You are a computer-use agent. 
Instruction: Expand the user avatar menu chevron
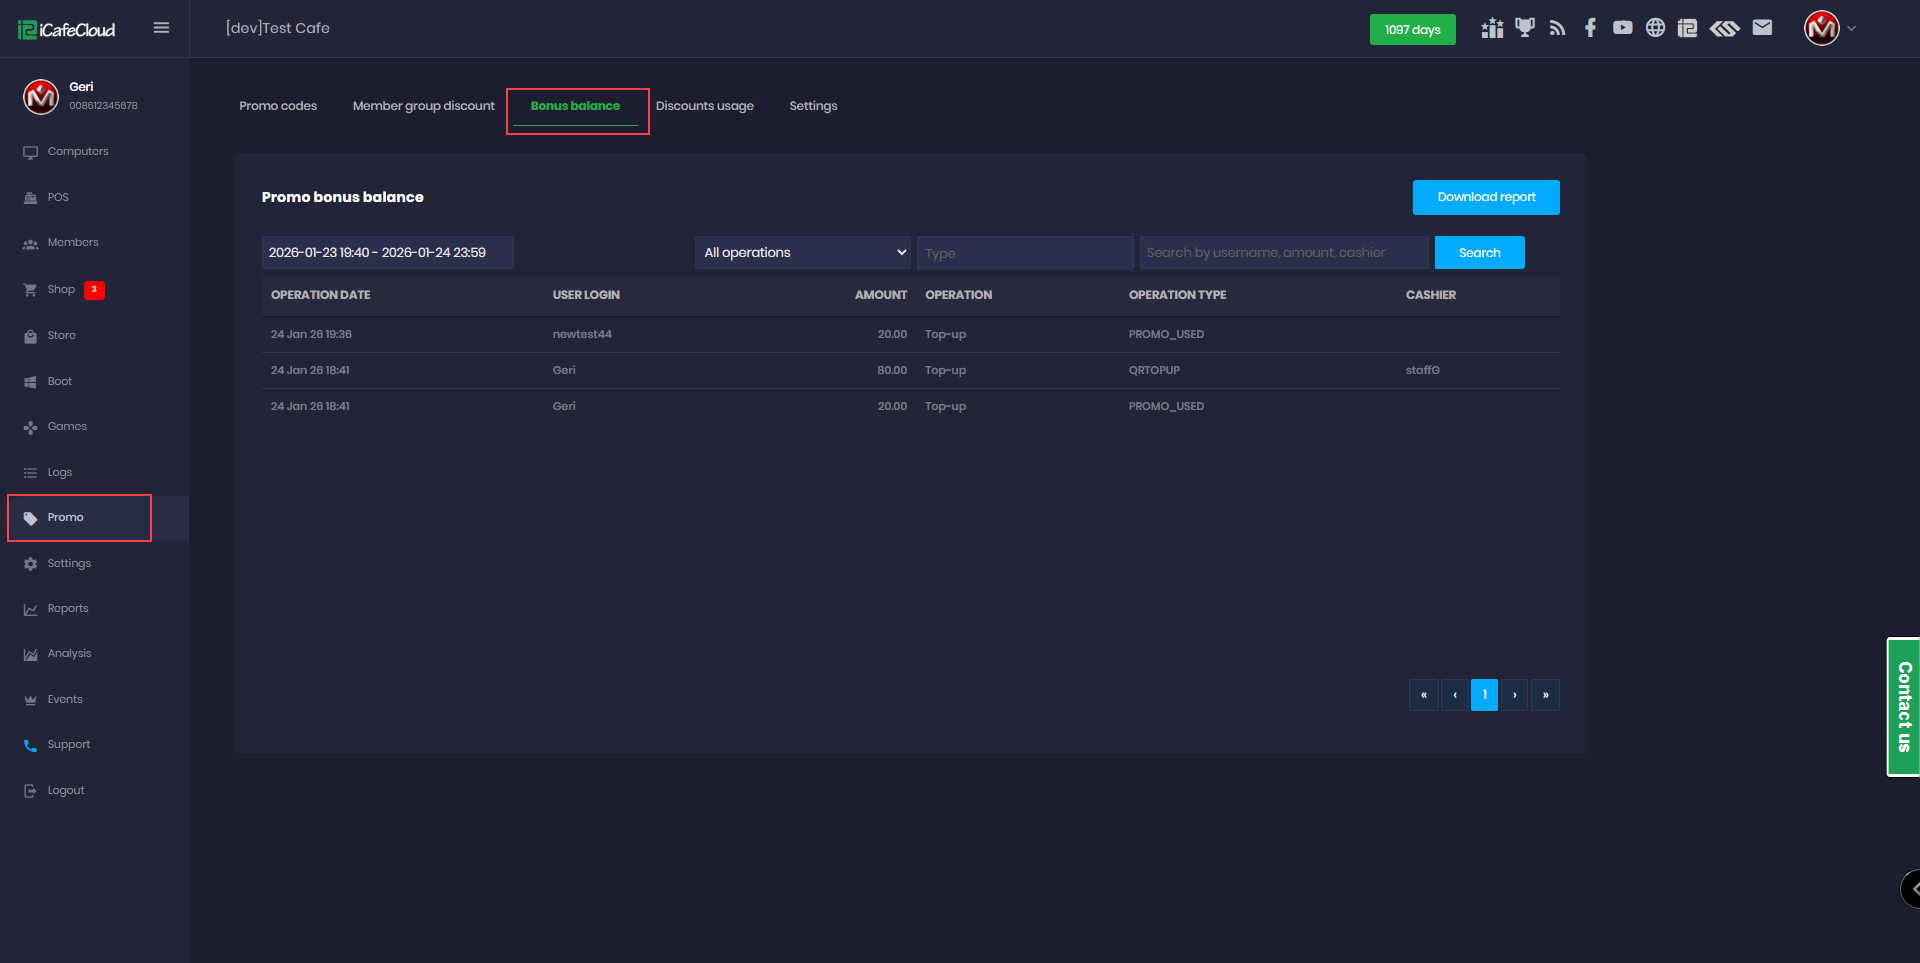point(1852,29)
